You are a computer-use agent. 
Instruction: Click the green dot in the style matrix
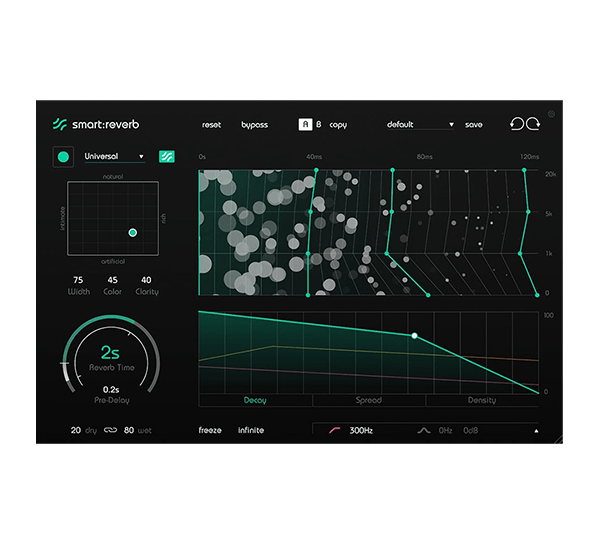pyautogui.click(x=133, y=232)
